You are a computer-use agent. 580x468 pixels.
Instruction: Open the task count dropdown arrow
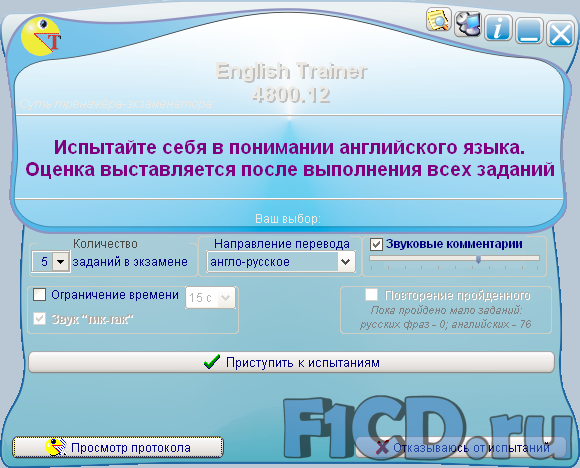61,262
